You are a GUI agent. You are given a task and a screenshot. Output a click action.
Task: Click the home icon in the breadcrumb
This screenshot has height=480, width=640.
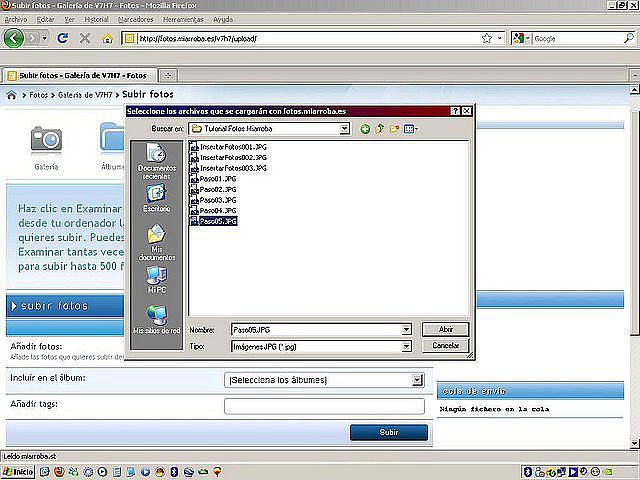11,95
